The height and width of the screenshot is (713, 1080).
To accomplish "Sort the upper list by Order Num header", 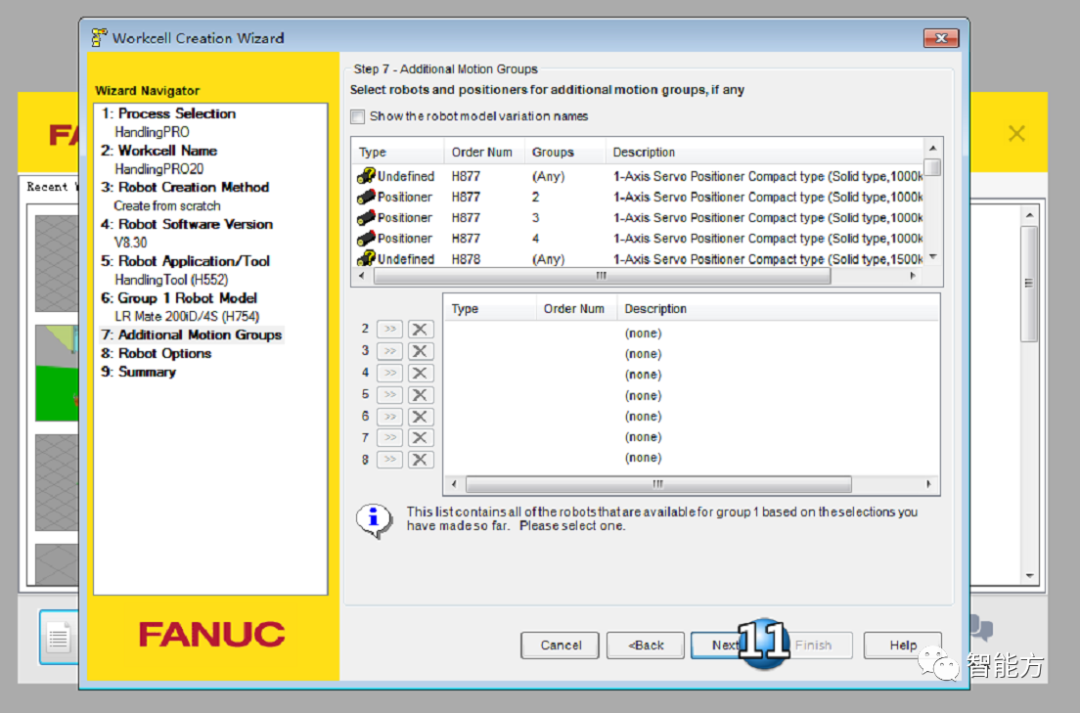I will [484, 152].
